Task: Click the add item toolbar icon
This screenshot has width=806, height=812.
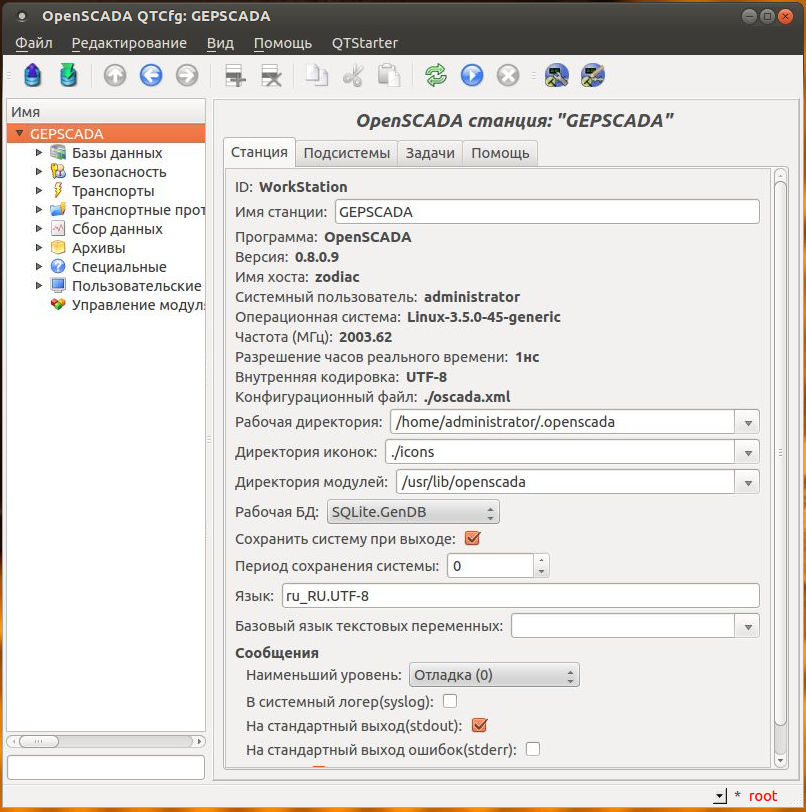Action: (235, 75)
